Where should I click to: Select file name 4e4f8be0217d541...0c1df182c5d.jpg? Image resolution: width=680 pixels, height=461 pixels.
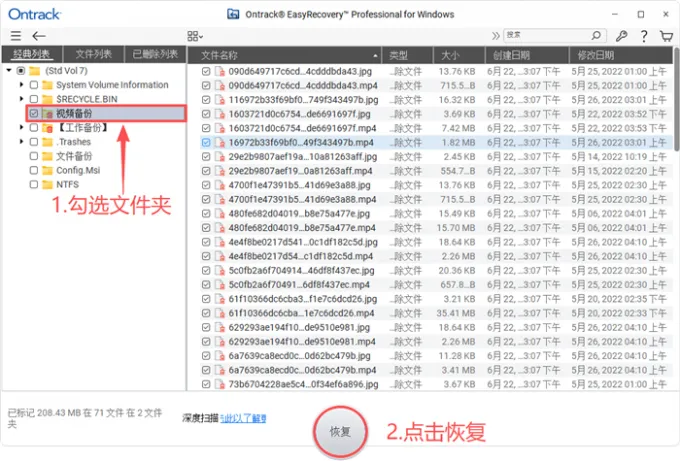pos(303,242)
